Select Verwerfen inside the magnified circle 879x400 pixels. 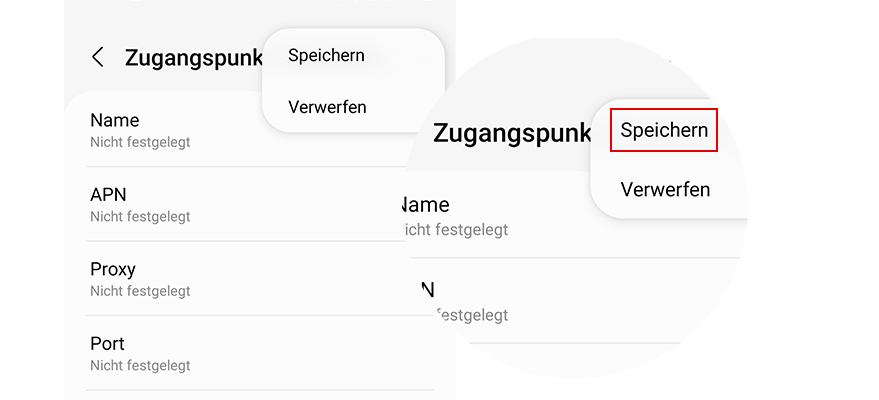tap(665, 189)
